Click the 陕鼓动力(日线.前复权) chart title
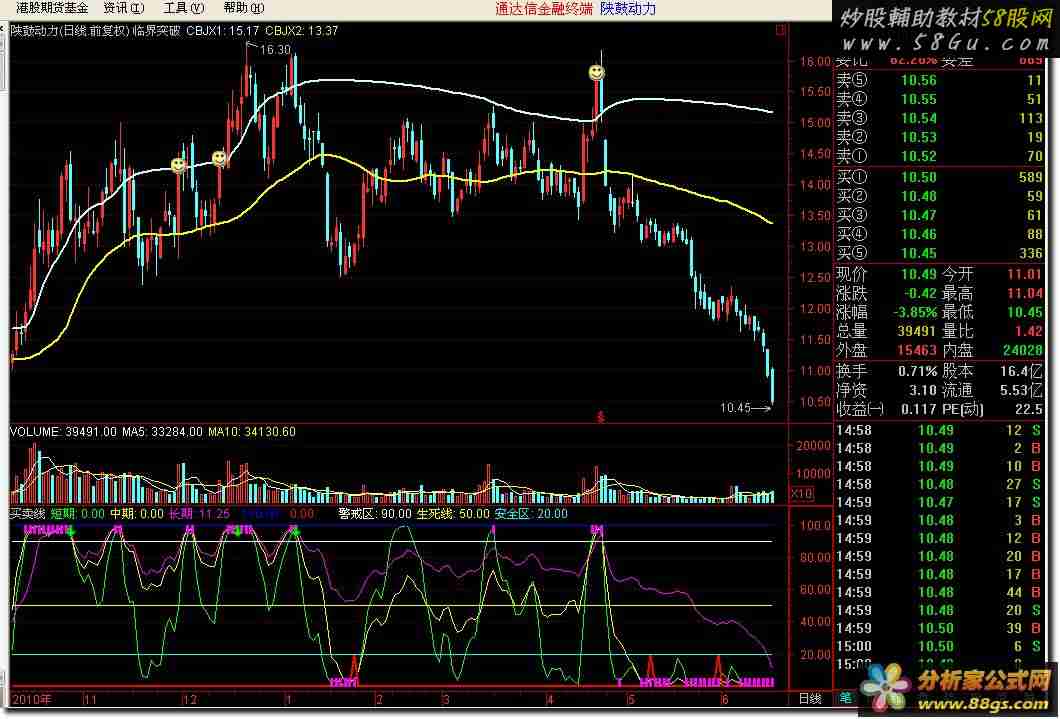The image size is (1060, 719). (70, 30)
